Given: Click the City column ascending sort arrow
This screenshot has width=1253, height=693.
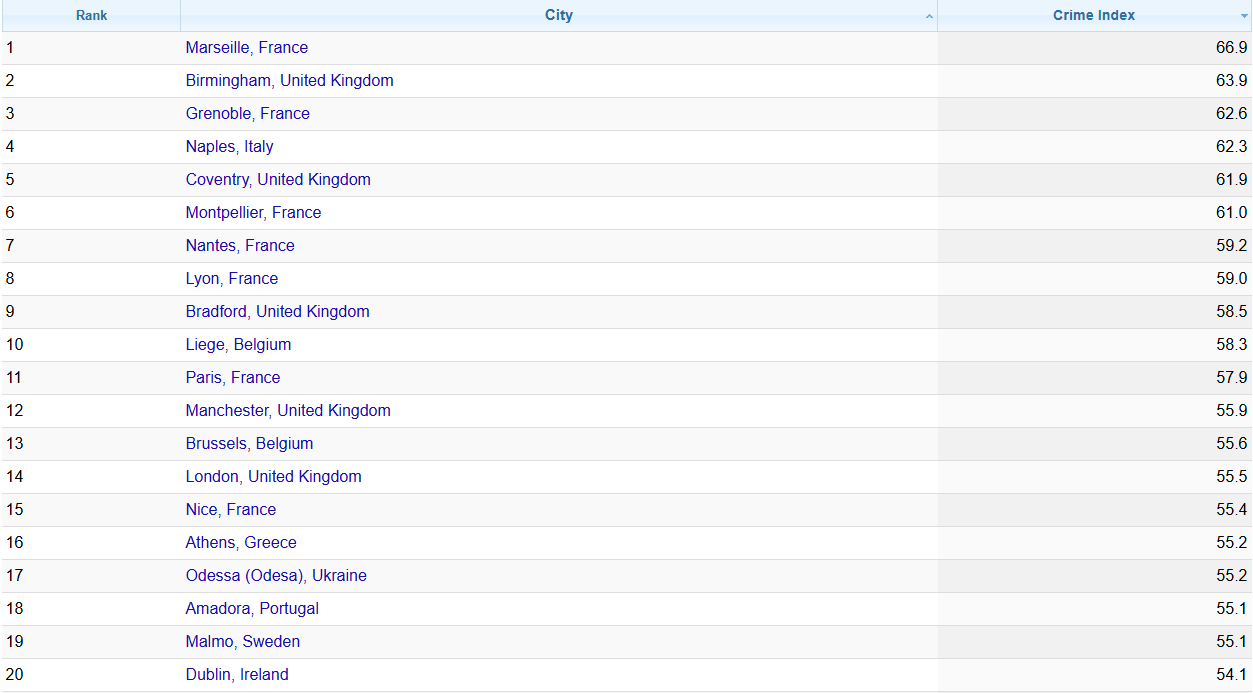Looking at the screenshot, I should 929,17.
